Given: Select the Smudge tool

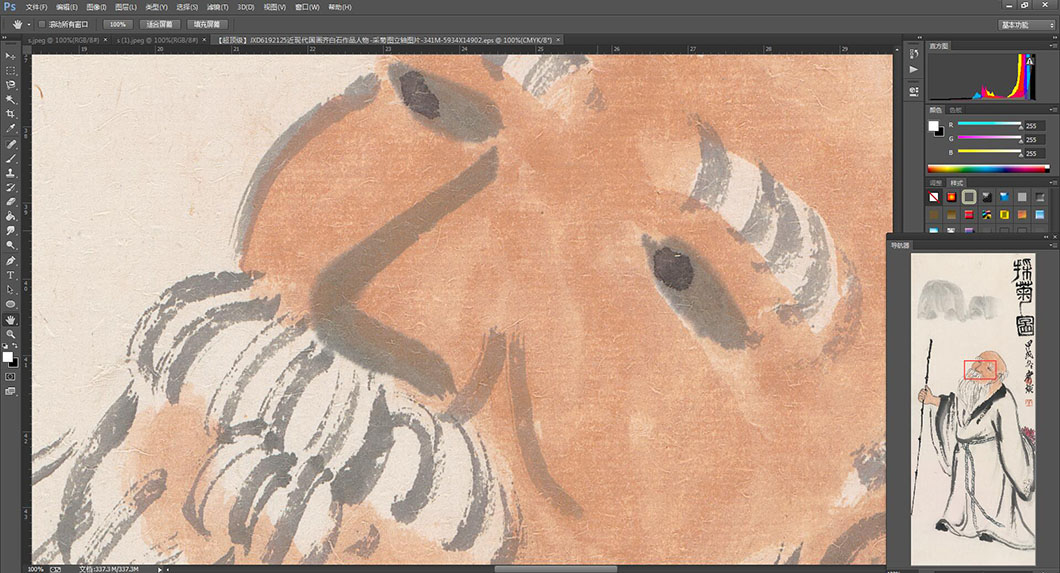Looking at the screenshot, I should pyautogui.click(x=10, y=231).
